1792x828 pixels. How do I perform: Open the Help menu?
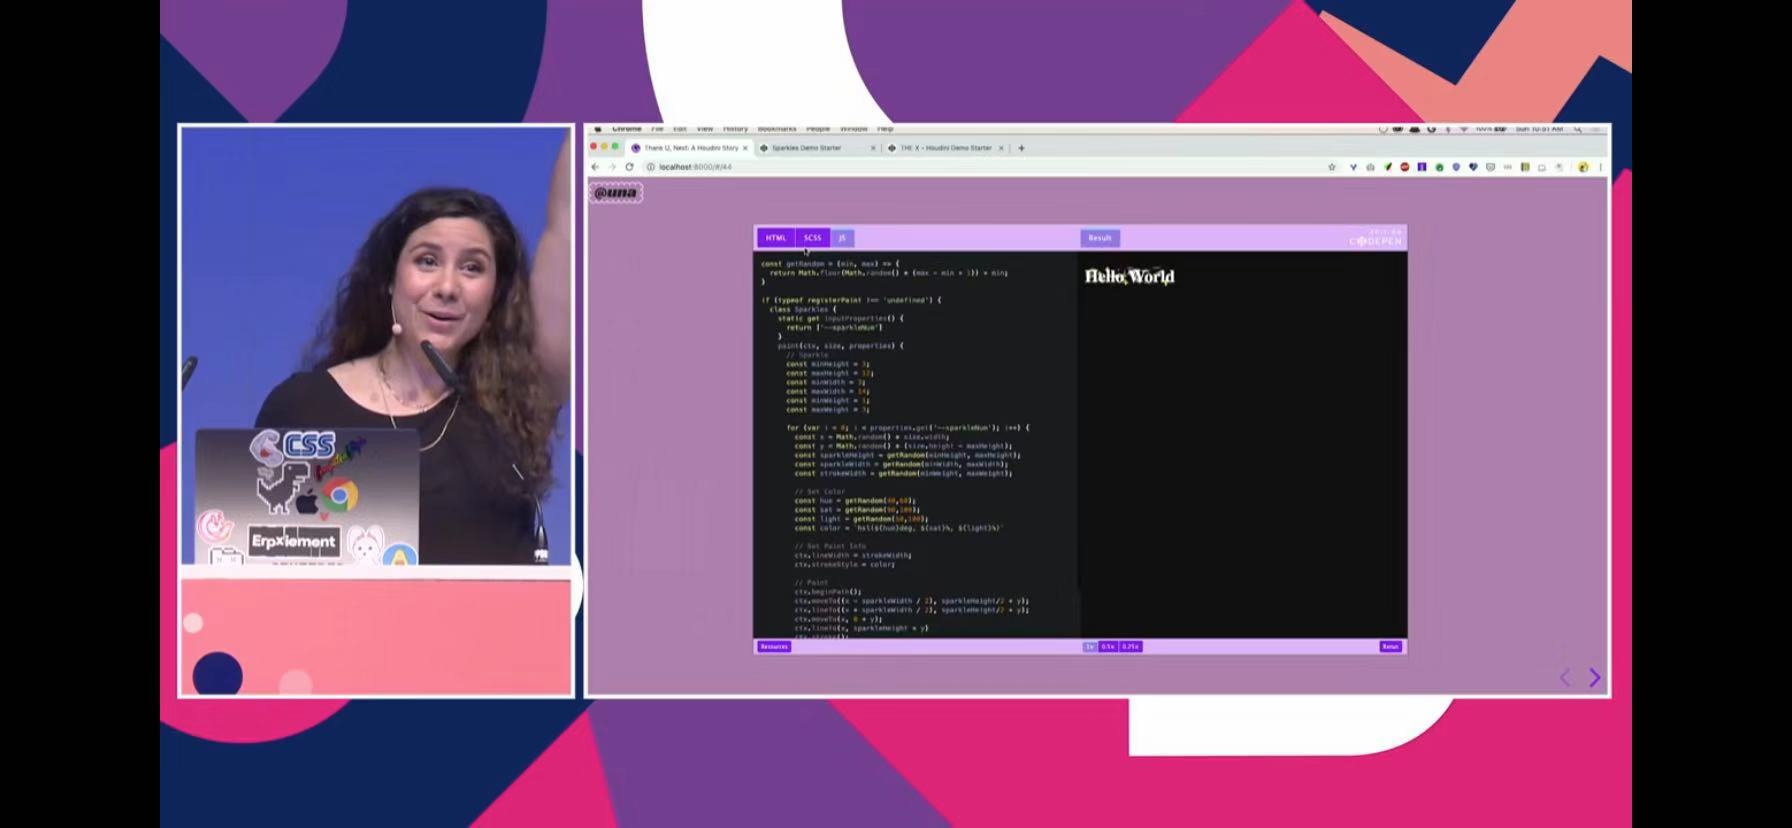pos(885,129)
